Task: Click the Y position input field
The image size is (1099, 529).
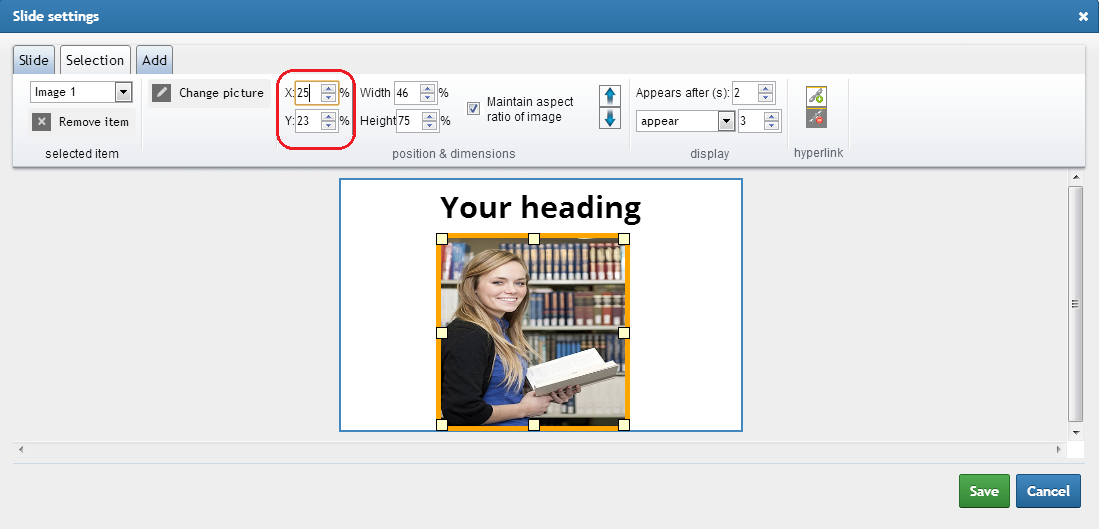Action: pyautogui.click(x=308, y=121)
